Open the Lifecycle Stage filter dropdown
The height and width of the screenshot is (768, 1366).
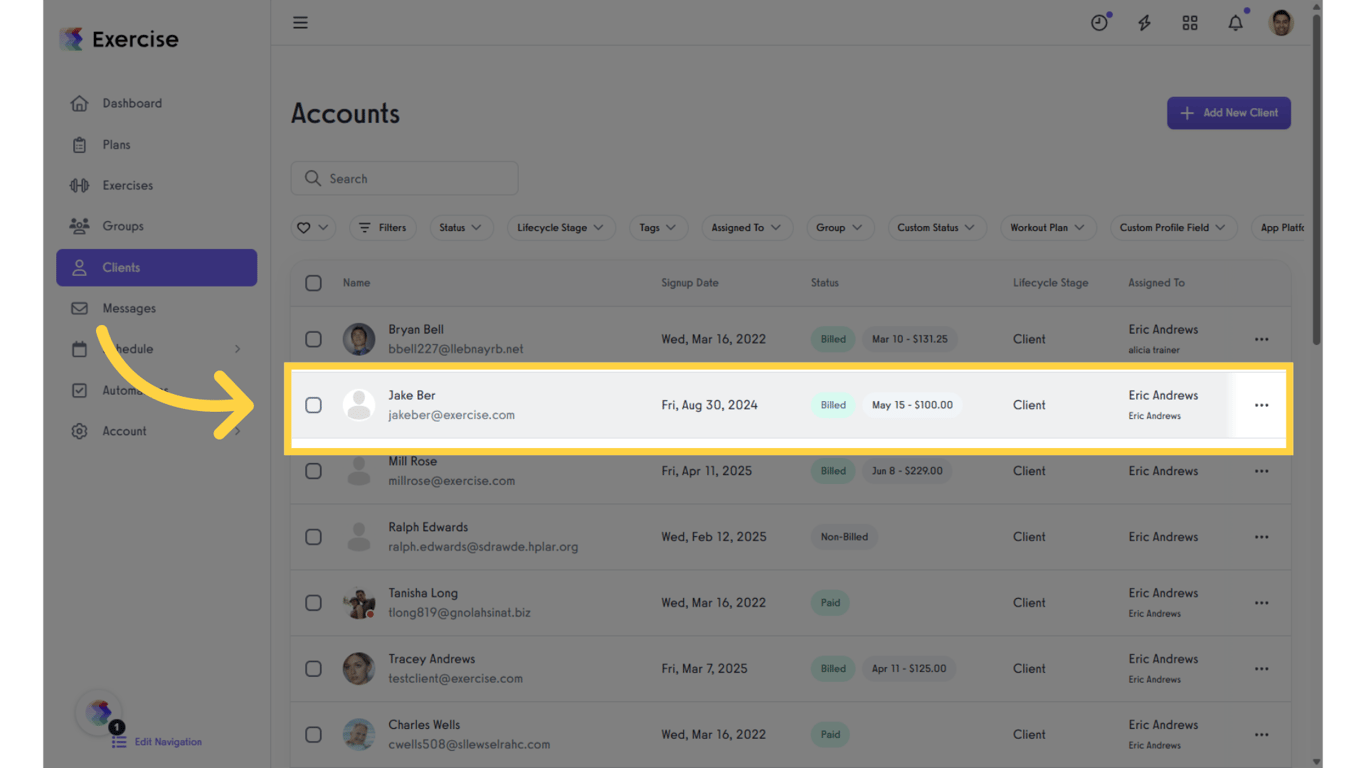point(560,227)
